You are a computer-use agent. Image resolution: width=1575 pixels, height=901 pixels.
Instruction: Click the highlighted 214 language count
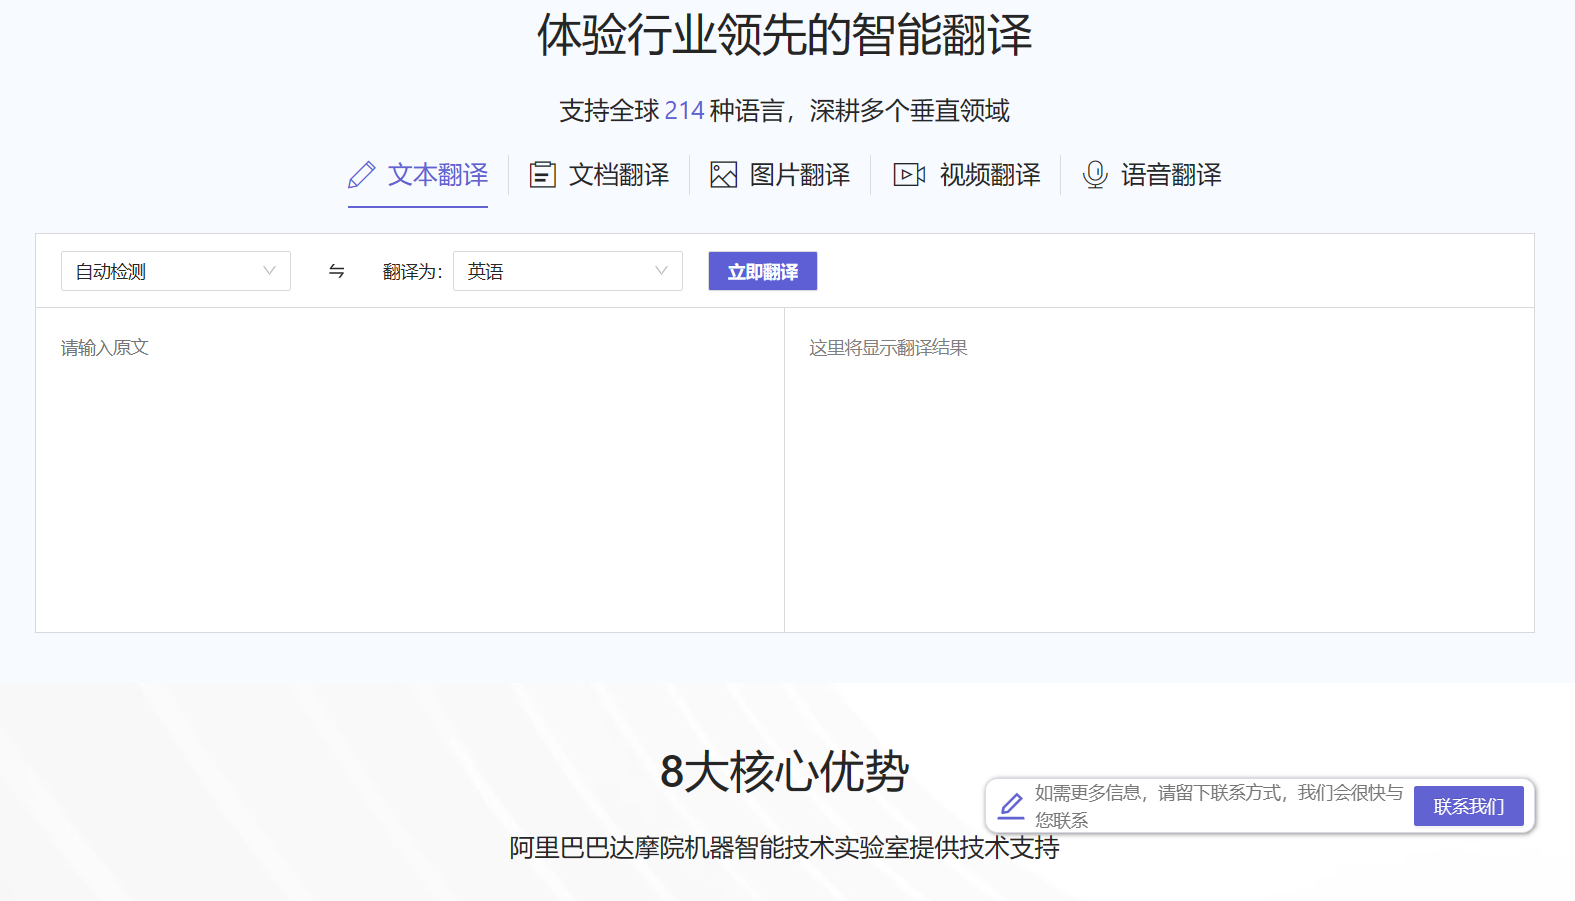[x=684, y=111]
